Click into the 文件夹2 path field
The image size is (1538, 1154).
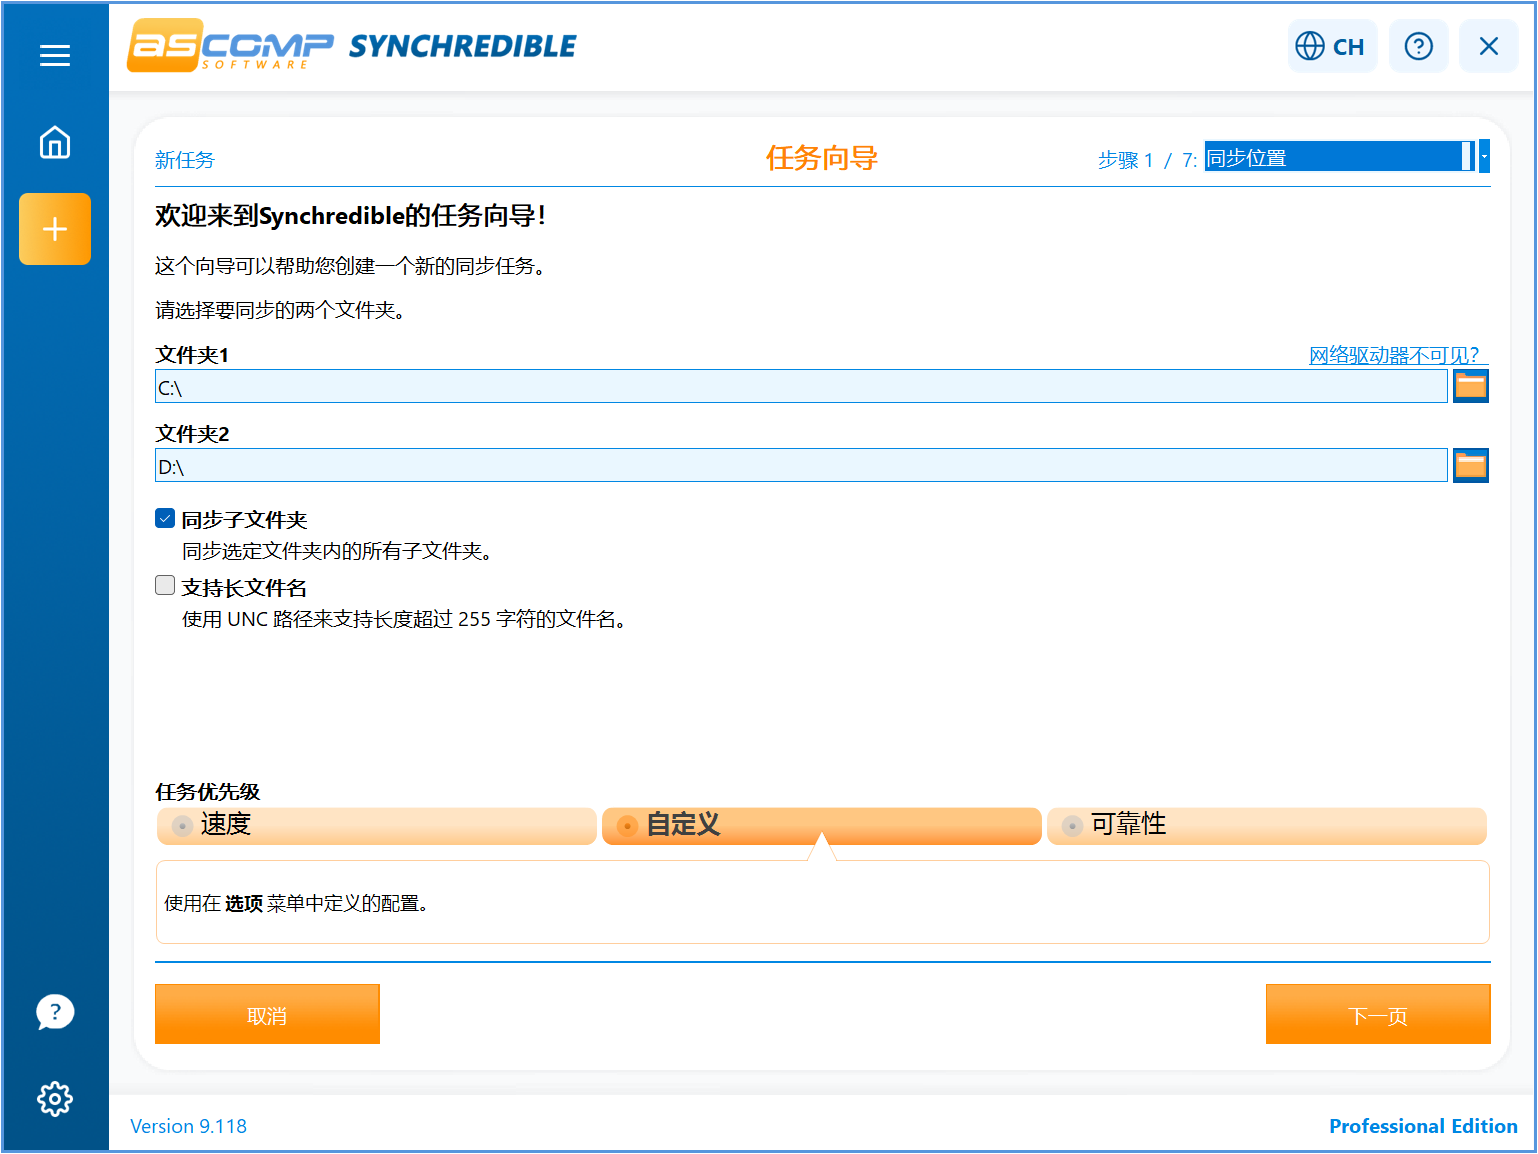coord(801,465)
